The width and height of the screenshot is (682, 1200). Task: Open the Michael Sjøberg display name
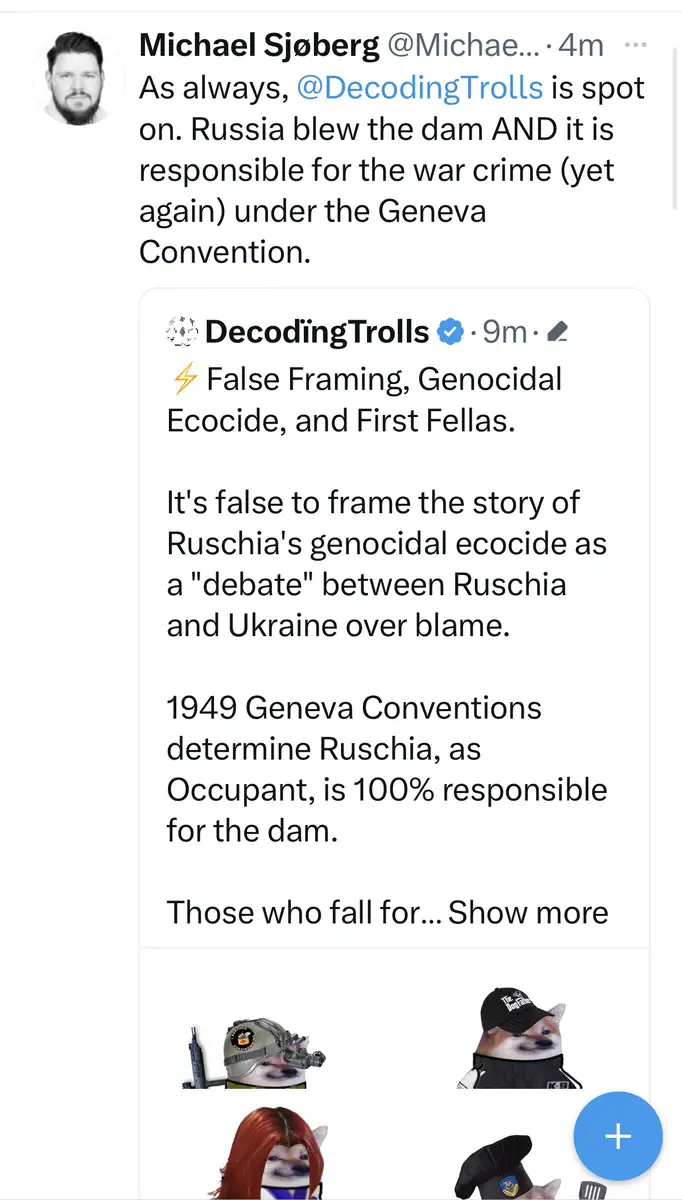[x=259, y=45]
